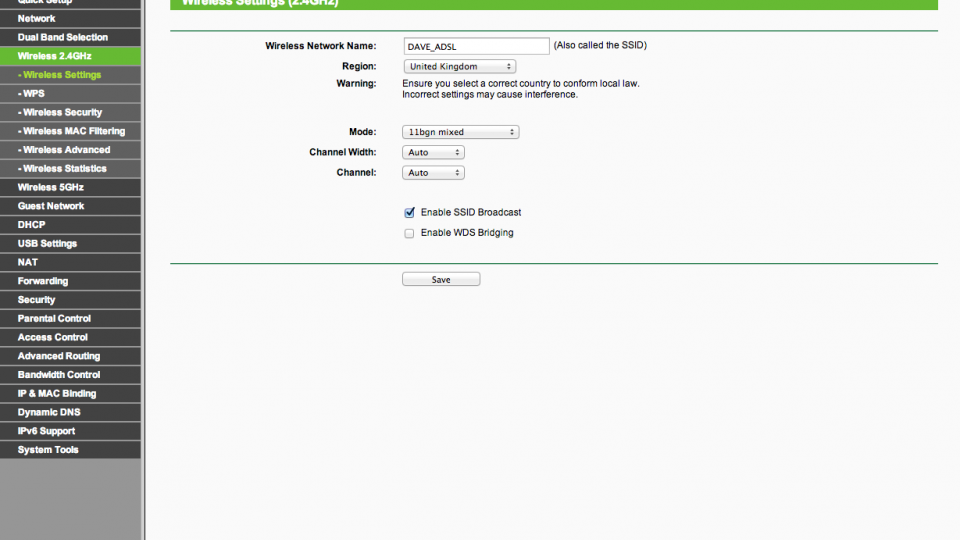This screenshot has height=540, width=960.
Task: Open Wireless Advanced settings
Action: 70,150
